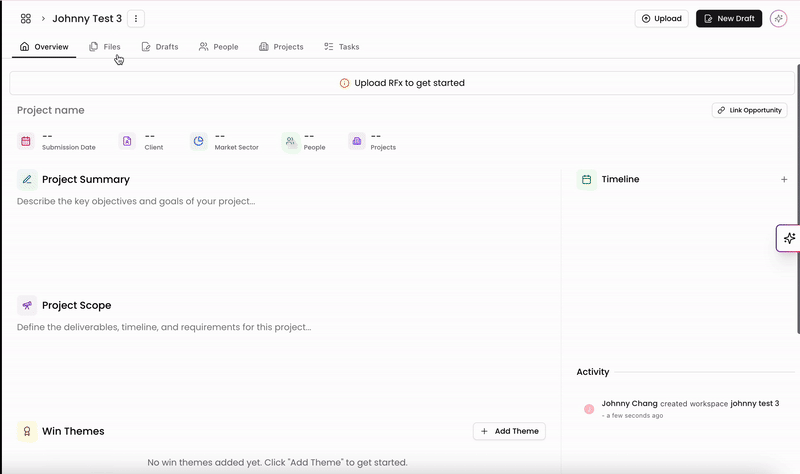Image resolution: width=800 pixels, height=474 pixels.
Task: Open the three-dot menu beside Johnny Test 3
Action: [136, 18]
